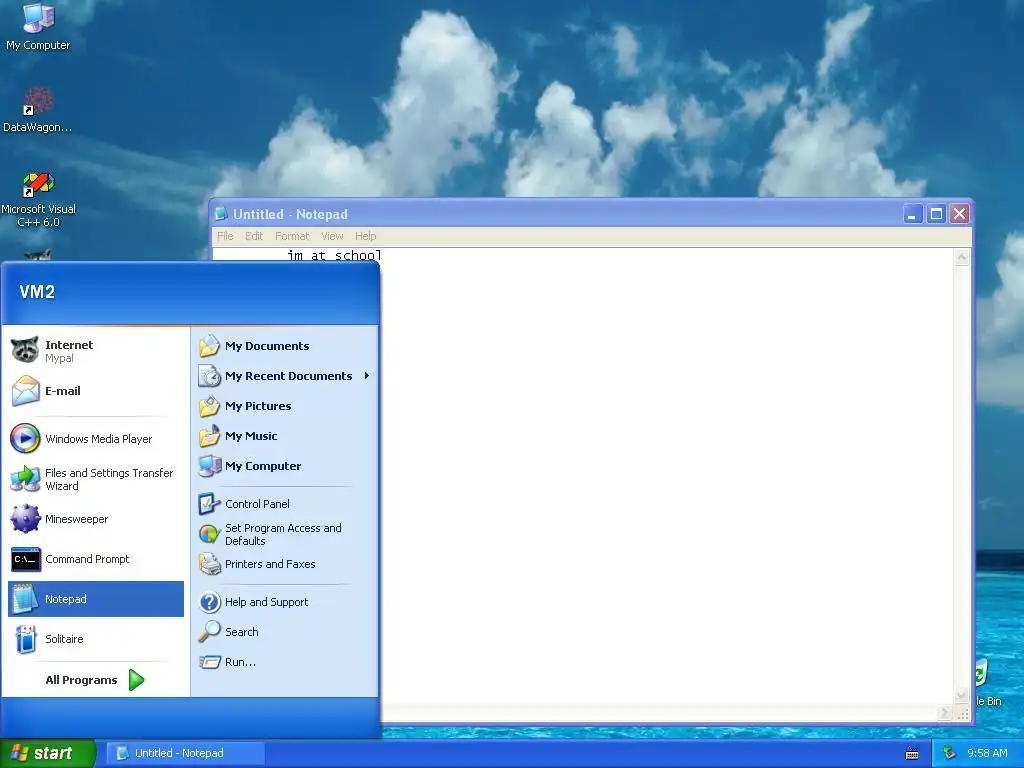Click Notepad horizontal scrollbar right arrow
Viewport: 1024px width, 768px height.
tap(944, 713)
